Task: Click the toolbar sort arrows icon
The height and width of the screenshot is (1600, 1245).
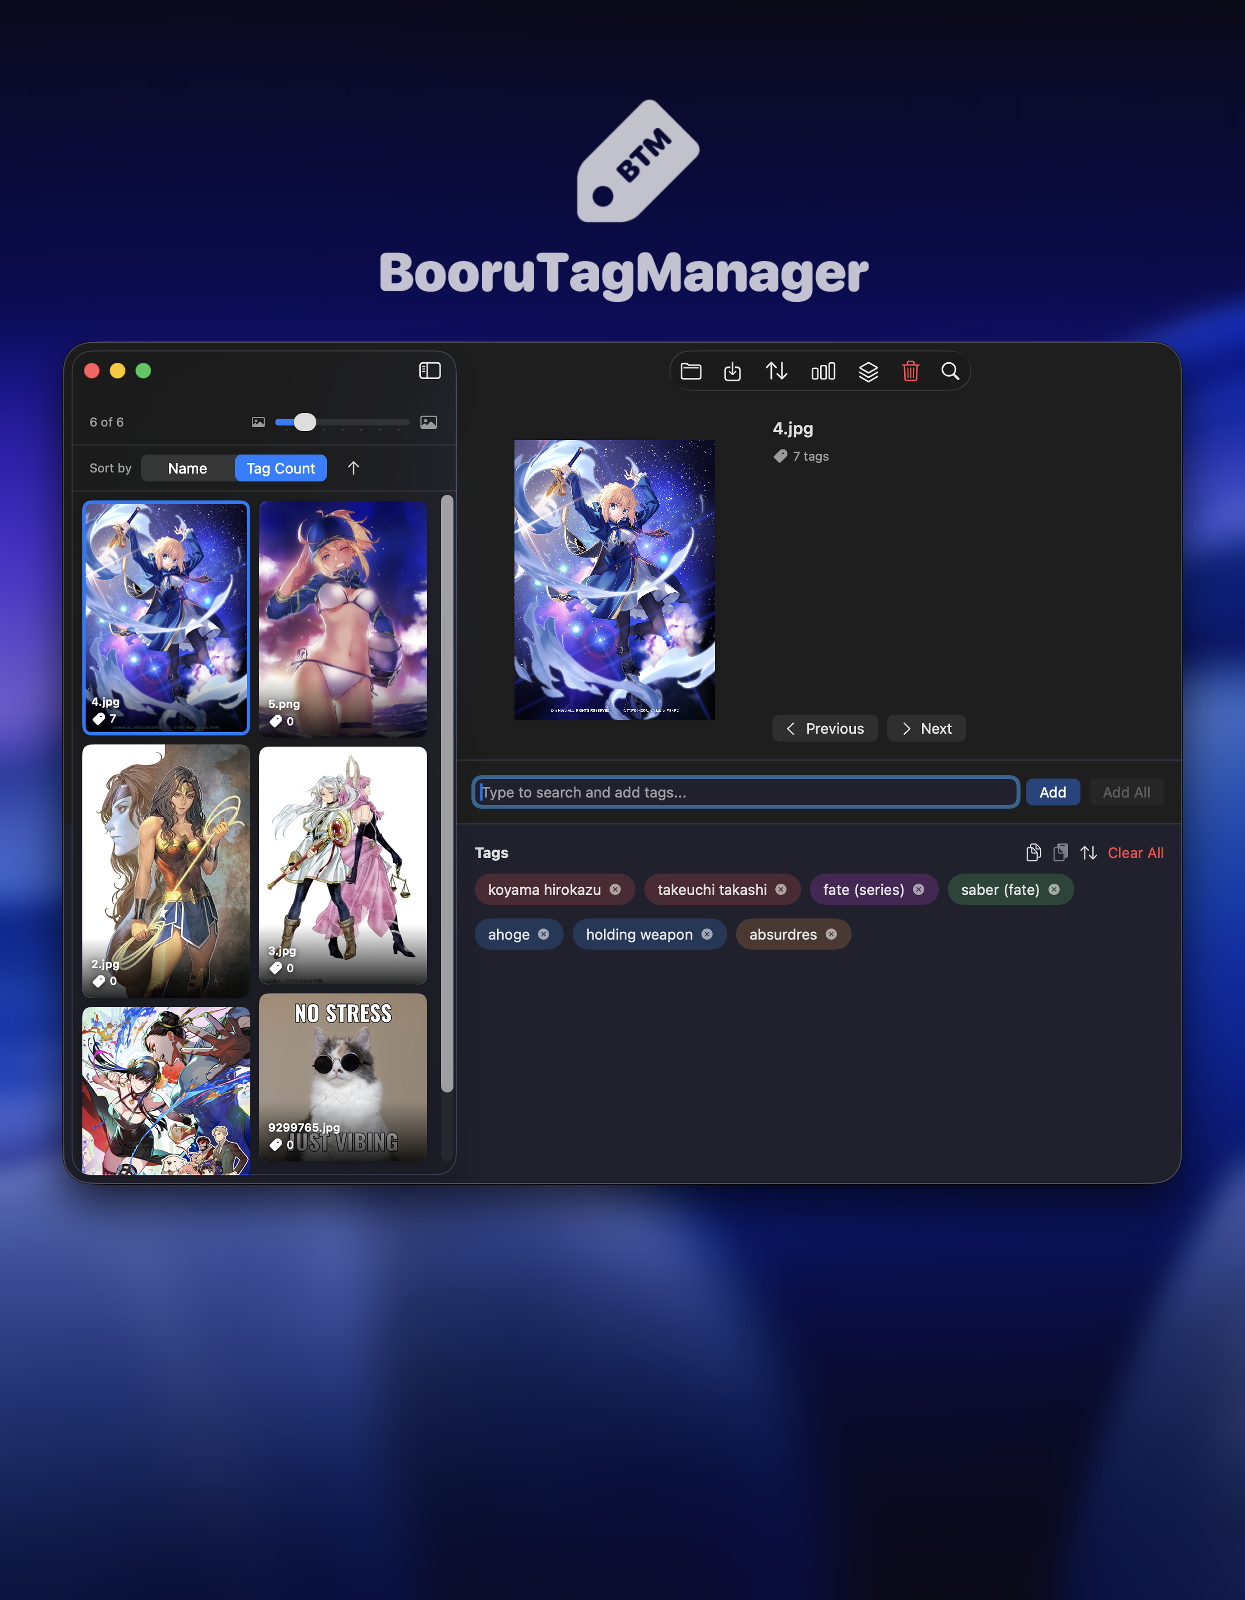Action: point(777,372)
